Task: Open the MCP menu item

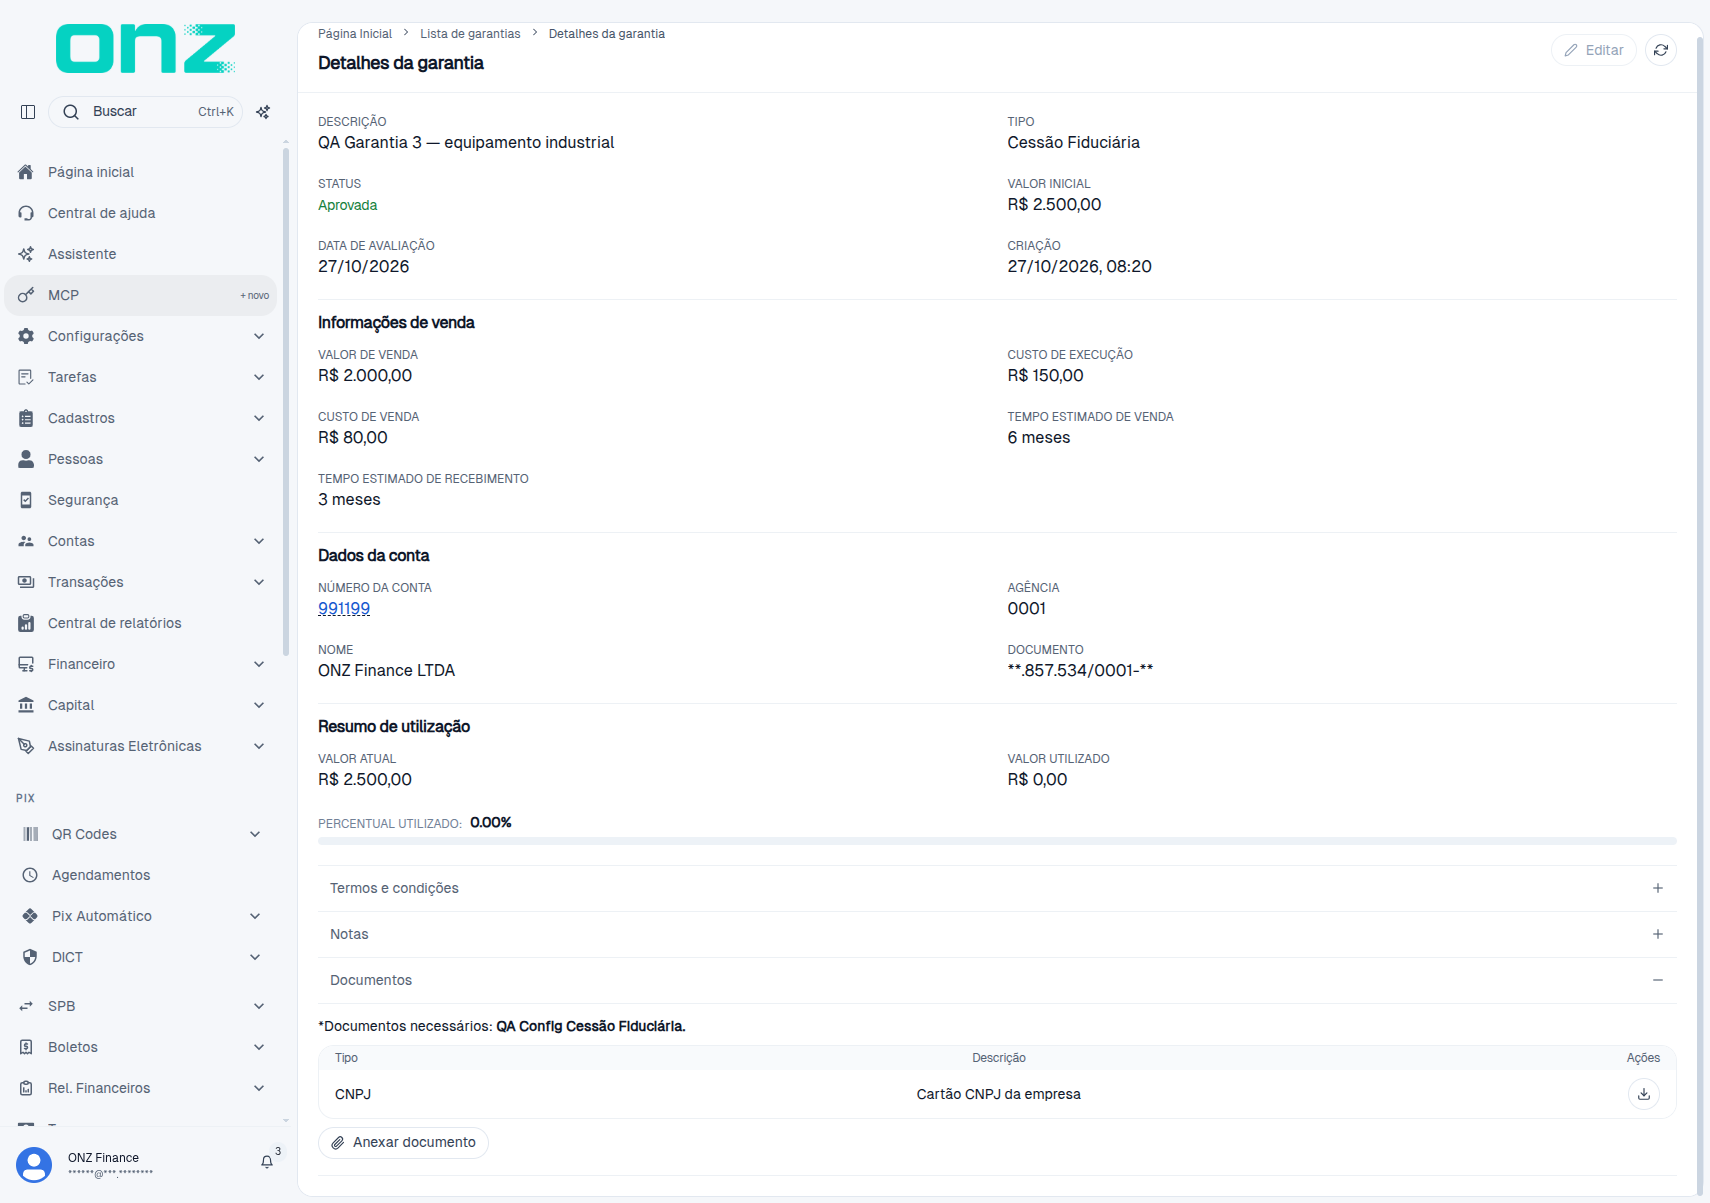Action: coord(141,295)
